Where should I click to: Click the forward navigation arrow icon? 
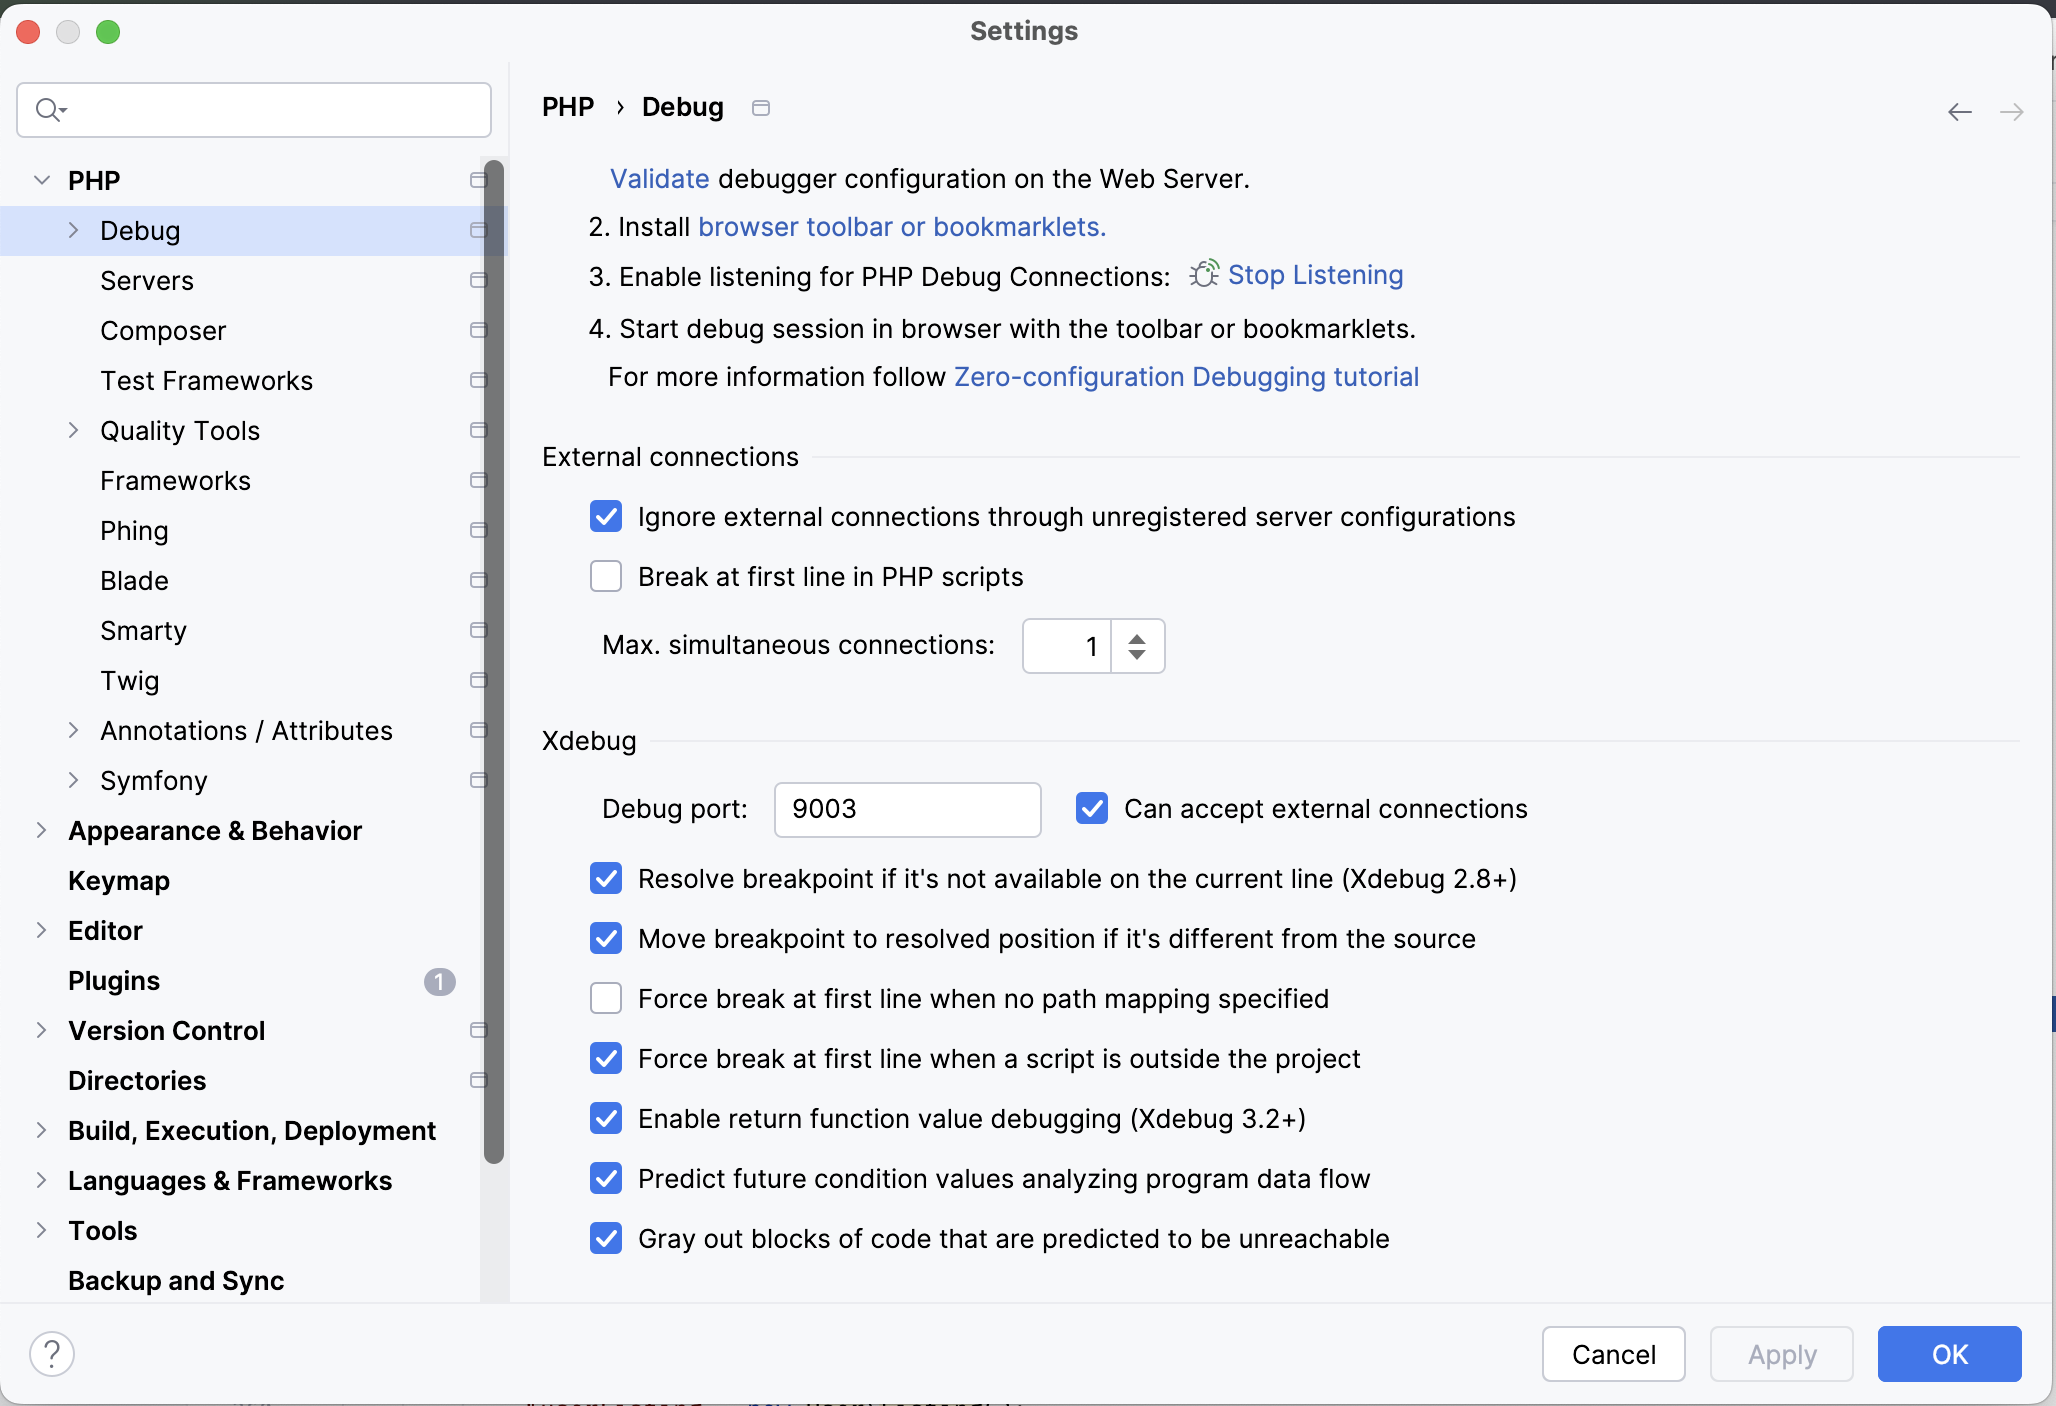pos(2011,112)
